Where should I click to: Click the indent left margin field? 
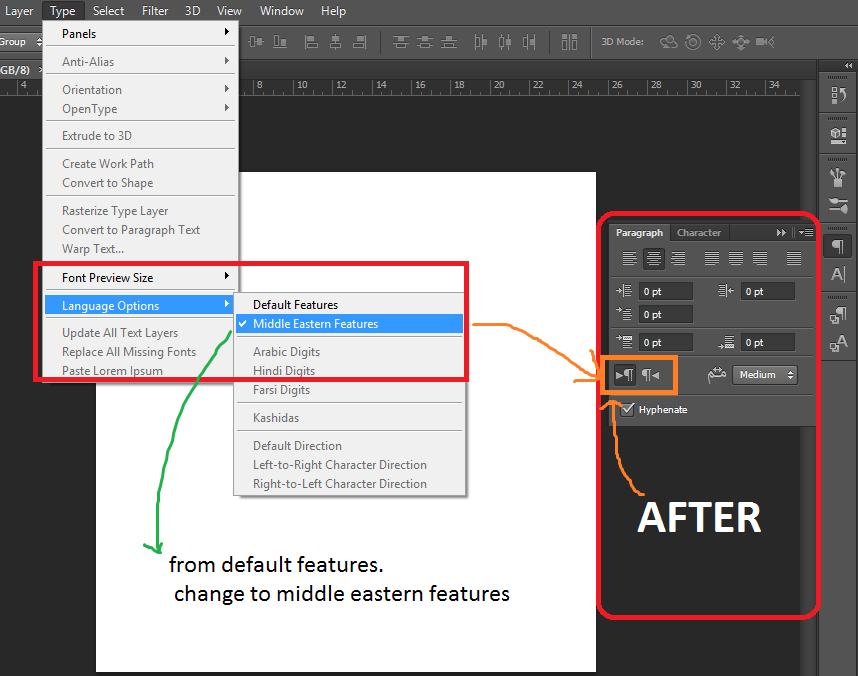666,292
